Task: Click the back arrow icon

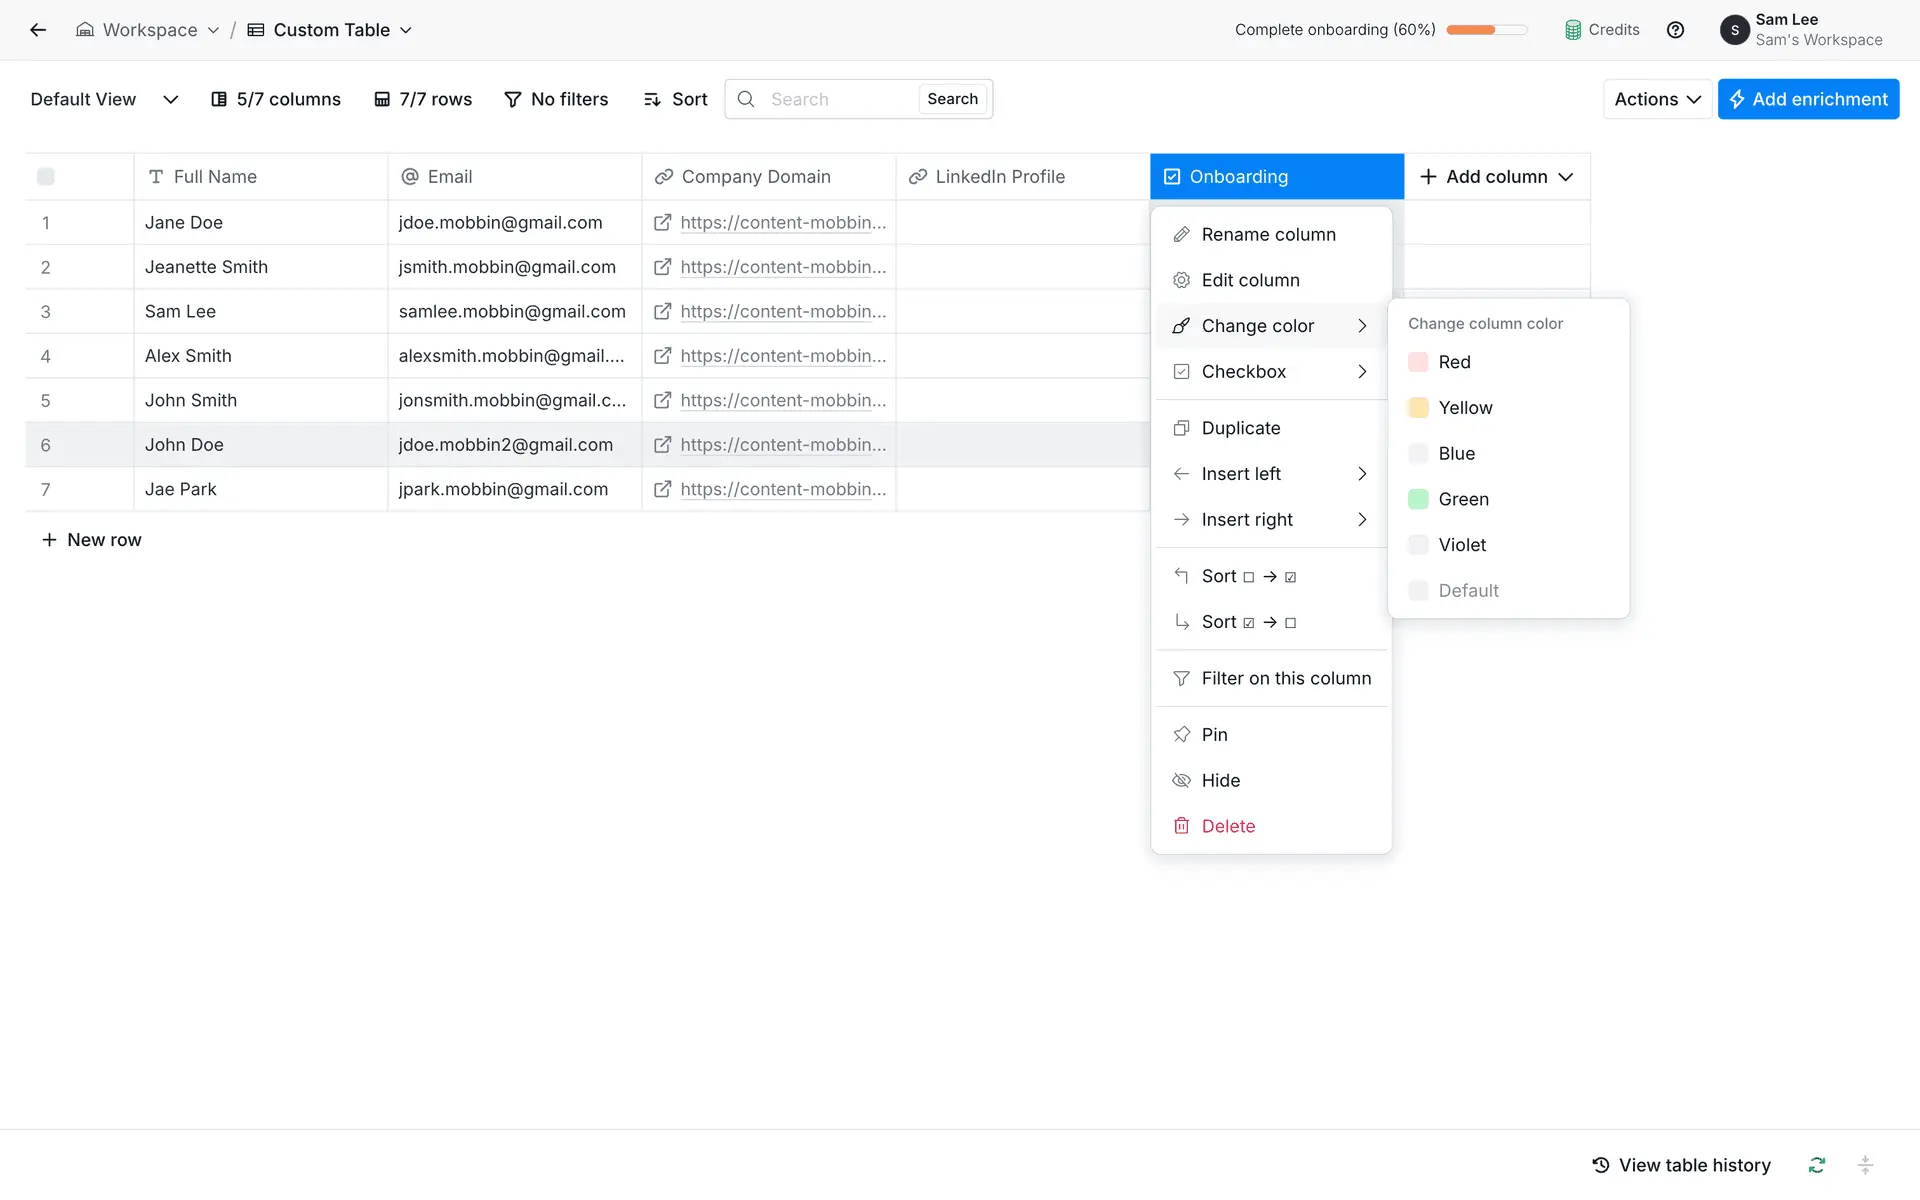Action: coord(38,30)
